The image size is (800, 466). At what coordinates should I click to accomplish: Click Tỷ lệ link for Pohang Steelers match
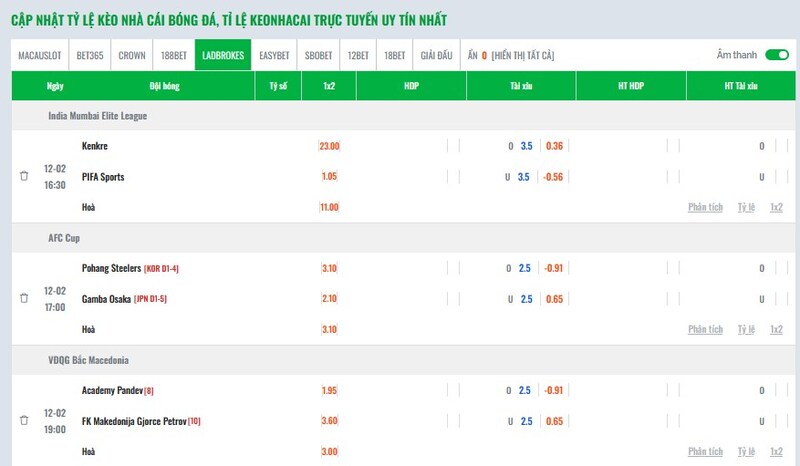click(746, 329)
